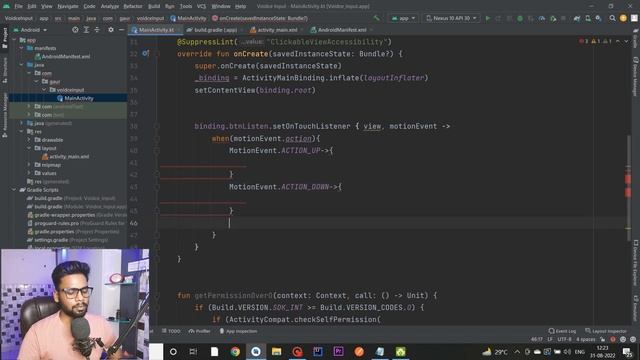Click the UTF-8 encoding status item
The image size is (640, 360).
pos(564,339)
